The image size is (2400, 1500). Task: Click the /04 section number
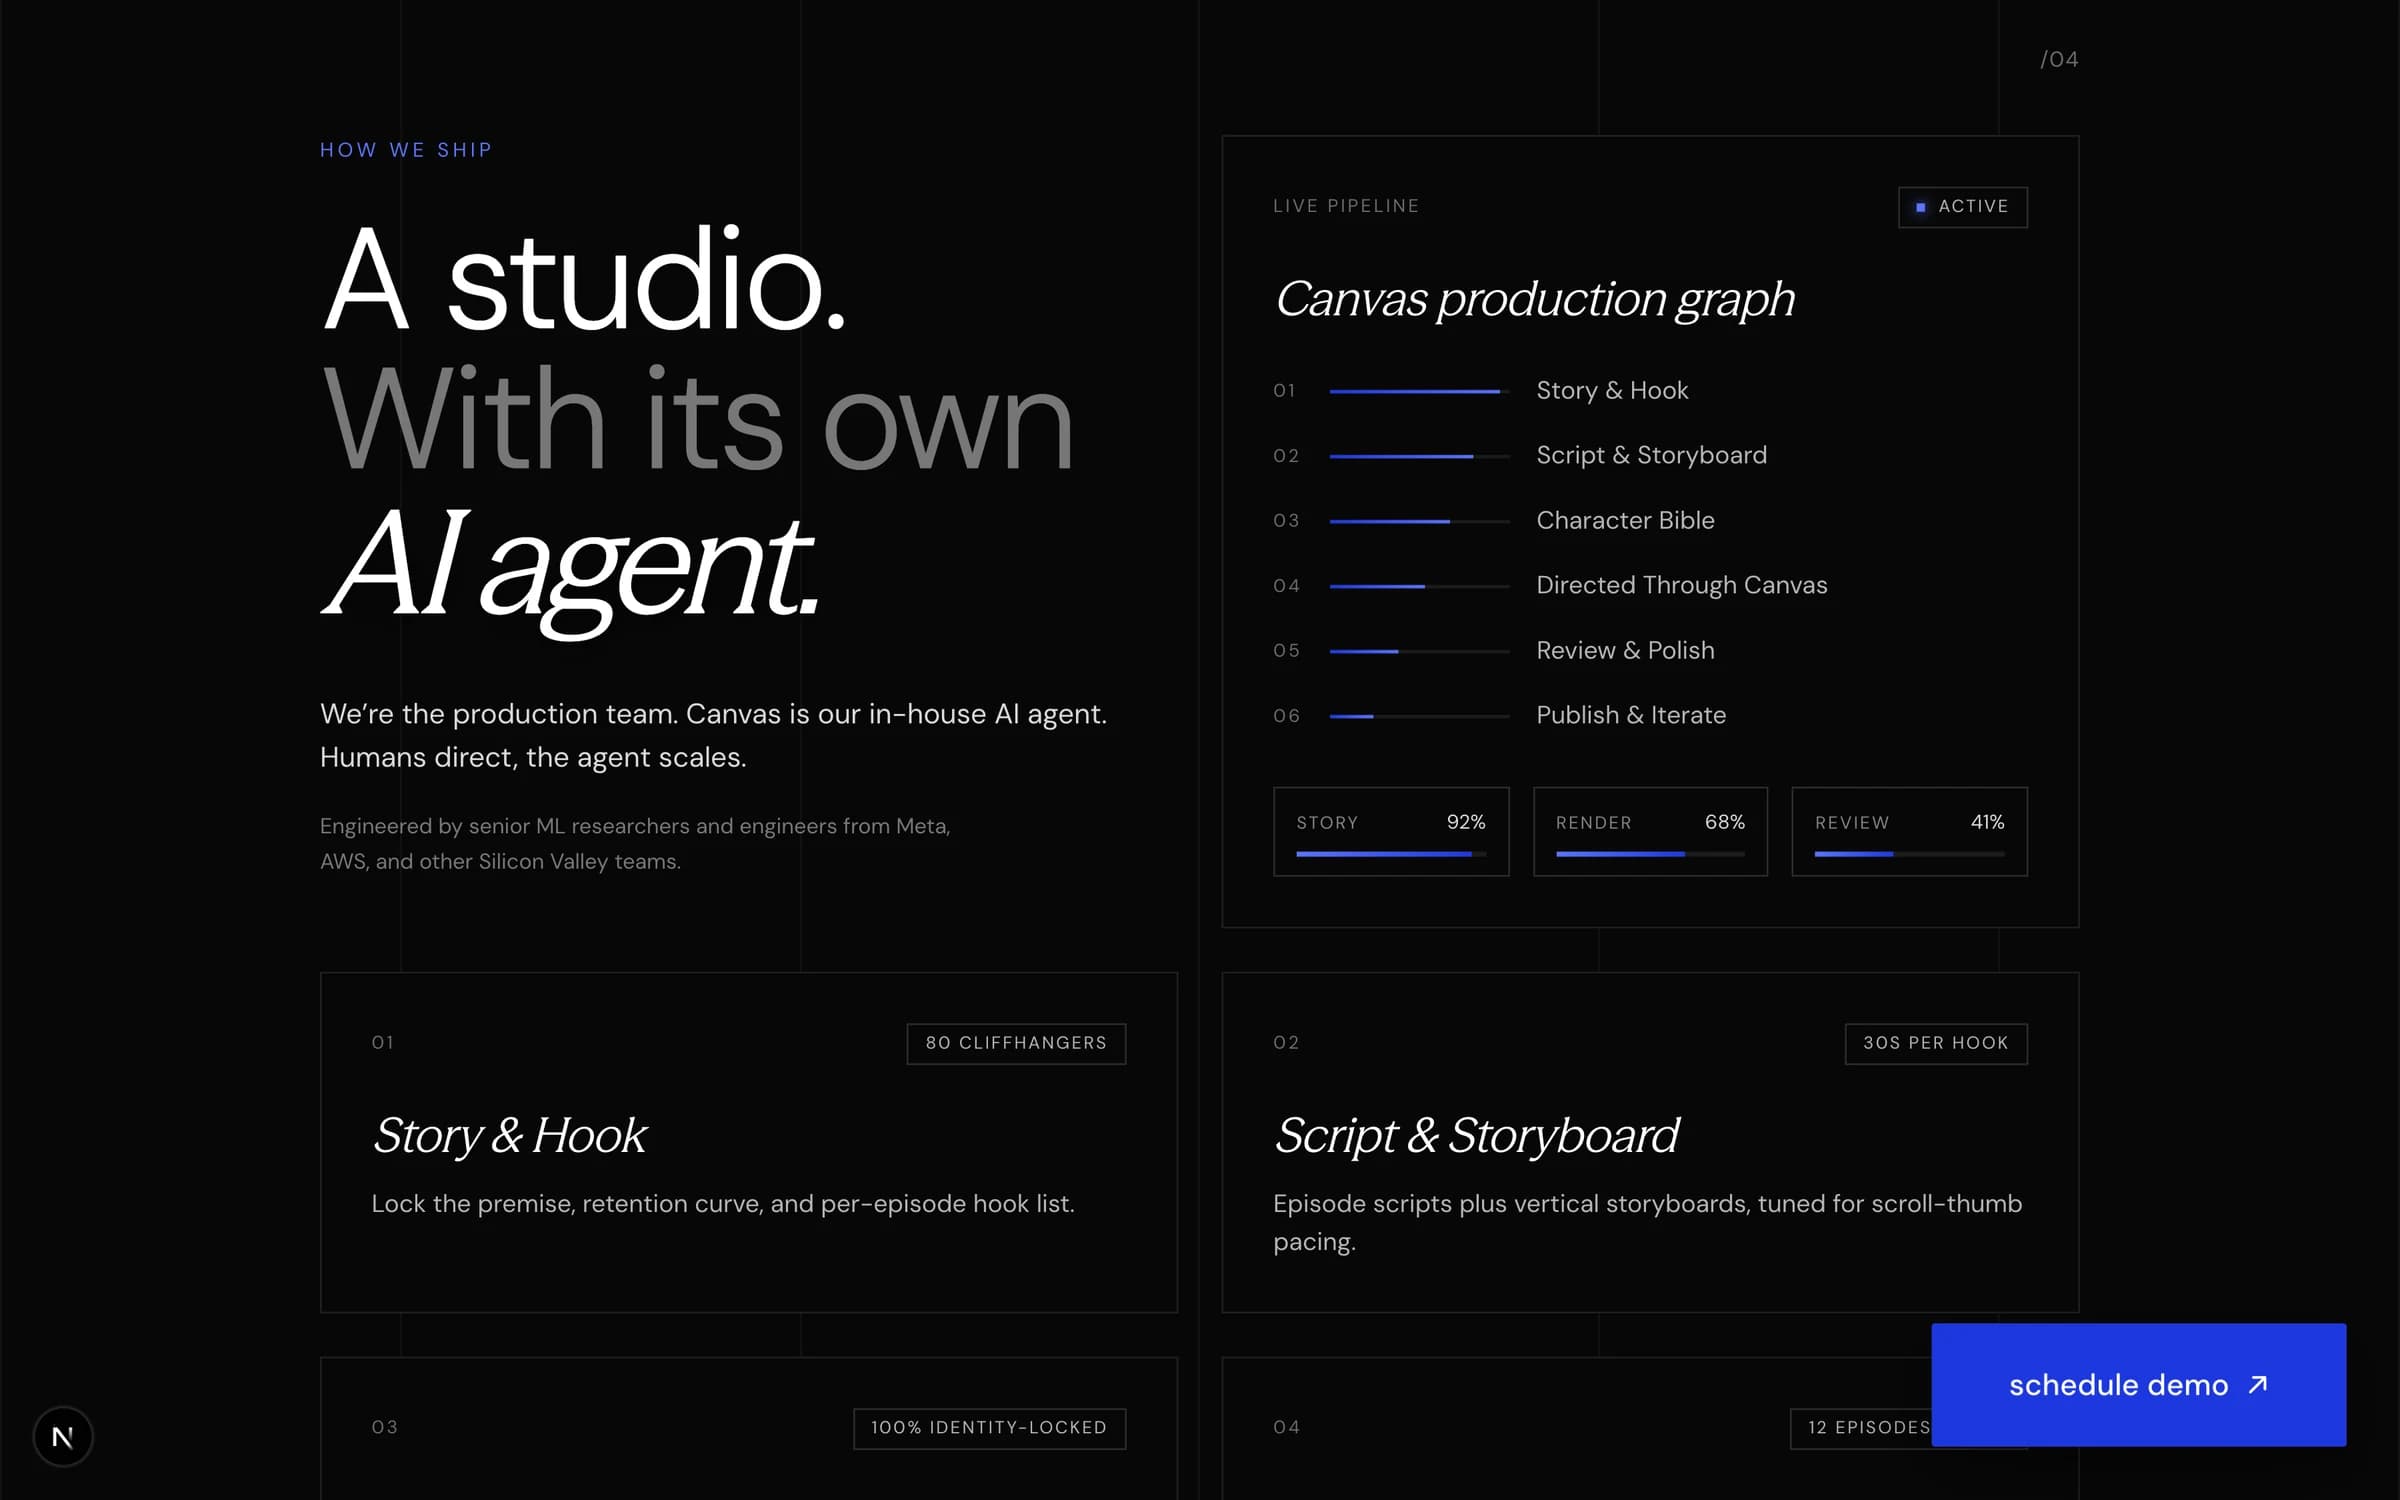pyautogui.click(x=2059, y=60)
